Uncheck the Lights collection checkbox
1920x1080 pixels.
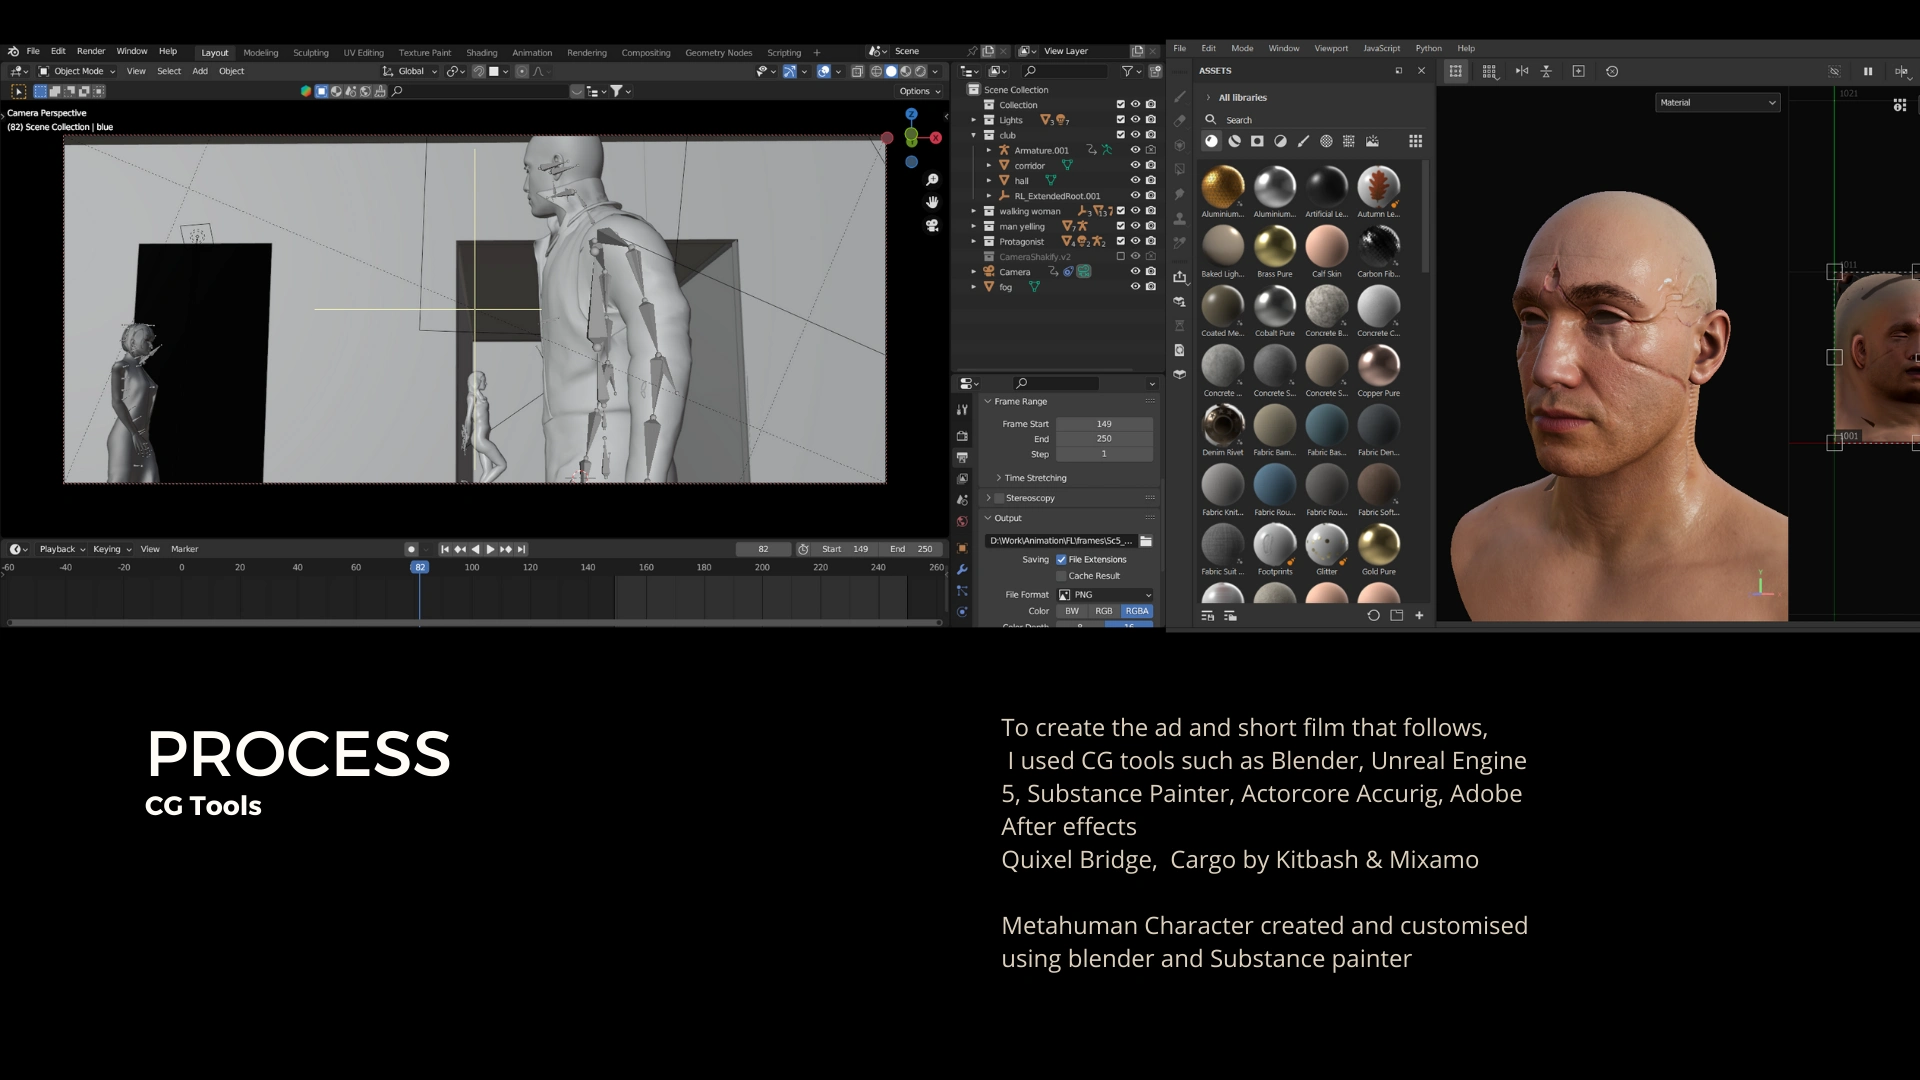pyautogui.click(x=1120, y=120)
